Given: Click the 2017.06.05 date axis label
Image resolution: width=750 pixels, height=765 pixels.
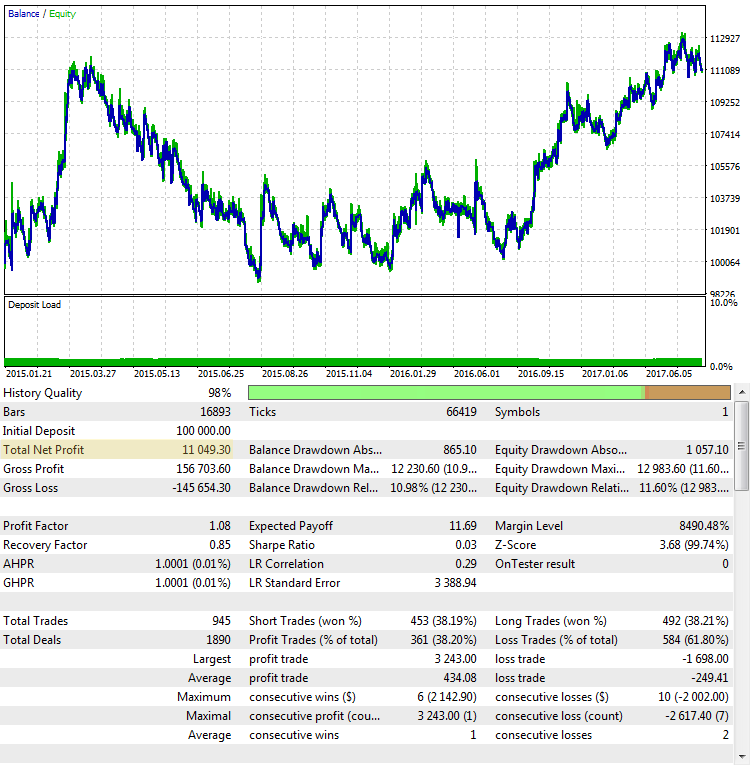Looking at the screenshot, I should click(669, 374).
